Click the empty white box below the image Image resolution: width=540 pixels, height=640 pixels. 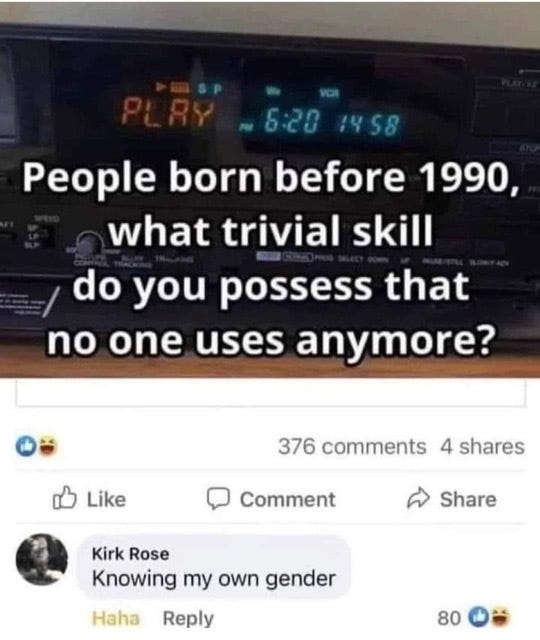point(271,393)
